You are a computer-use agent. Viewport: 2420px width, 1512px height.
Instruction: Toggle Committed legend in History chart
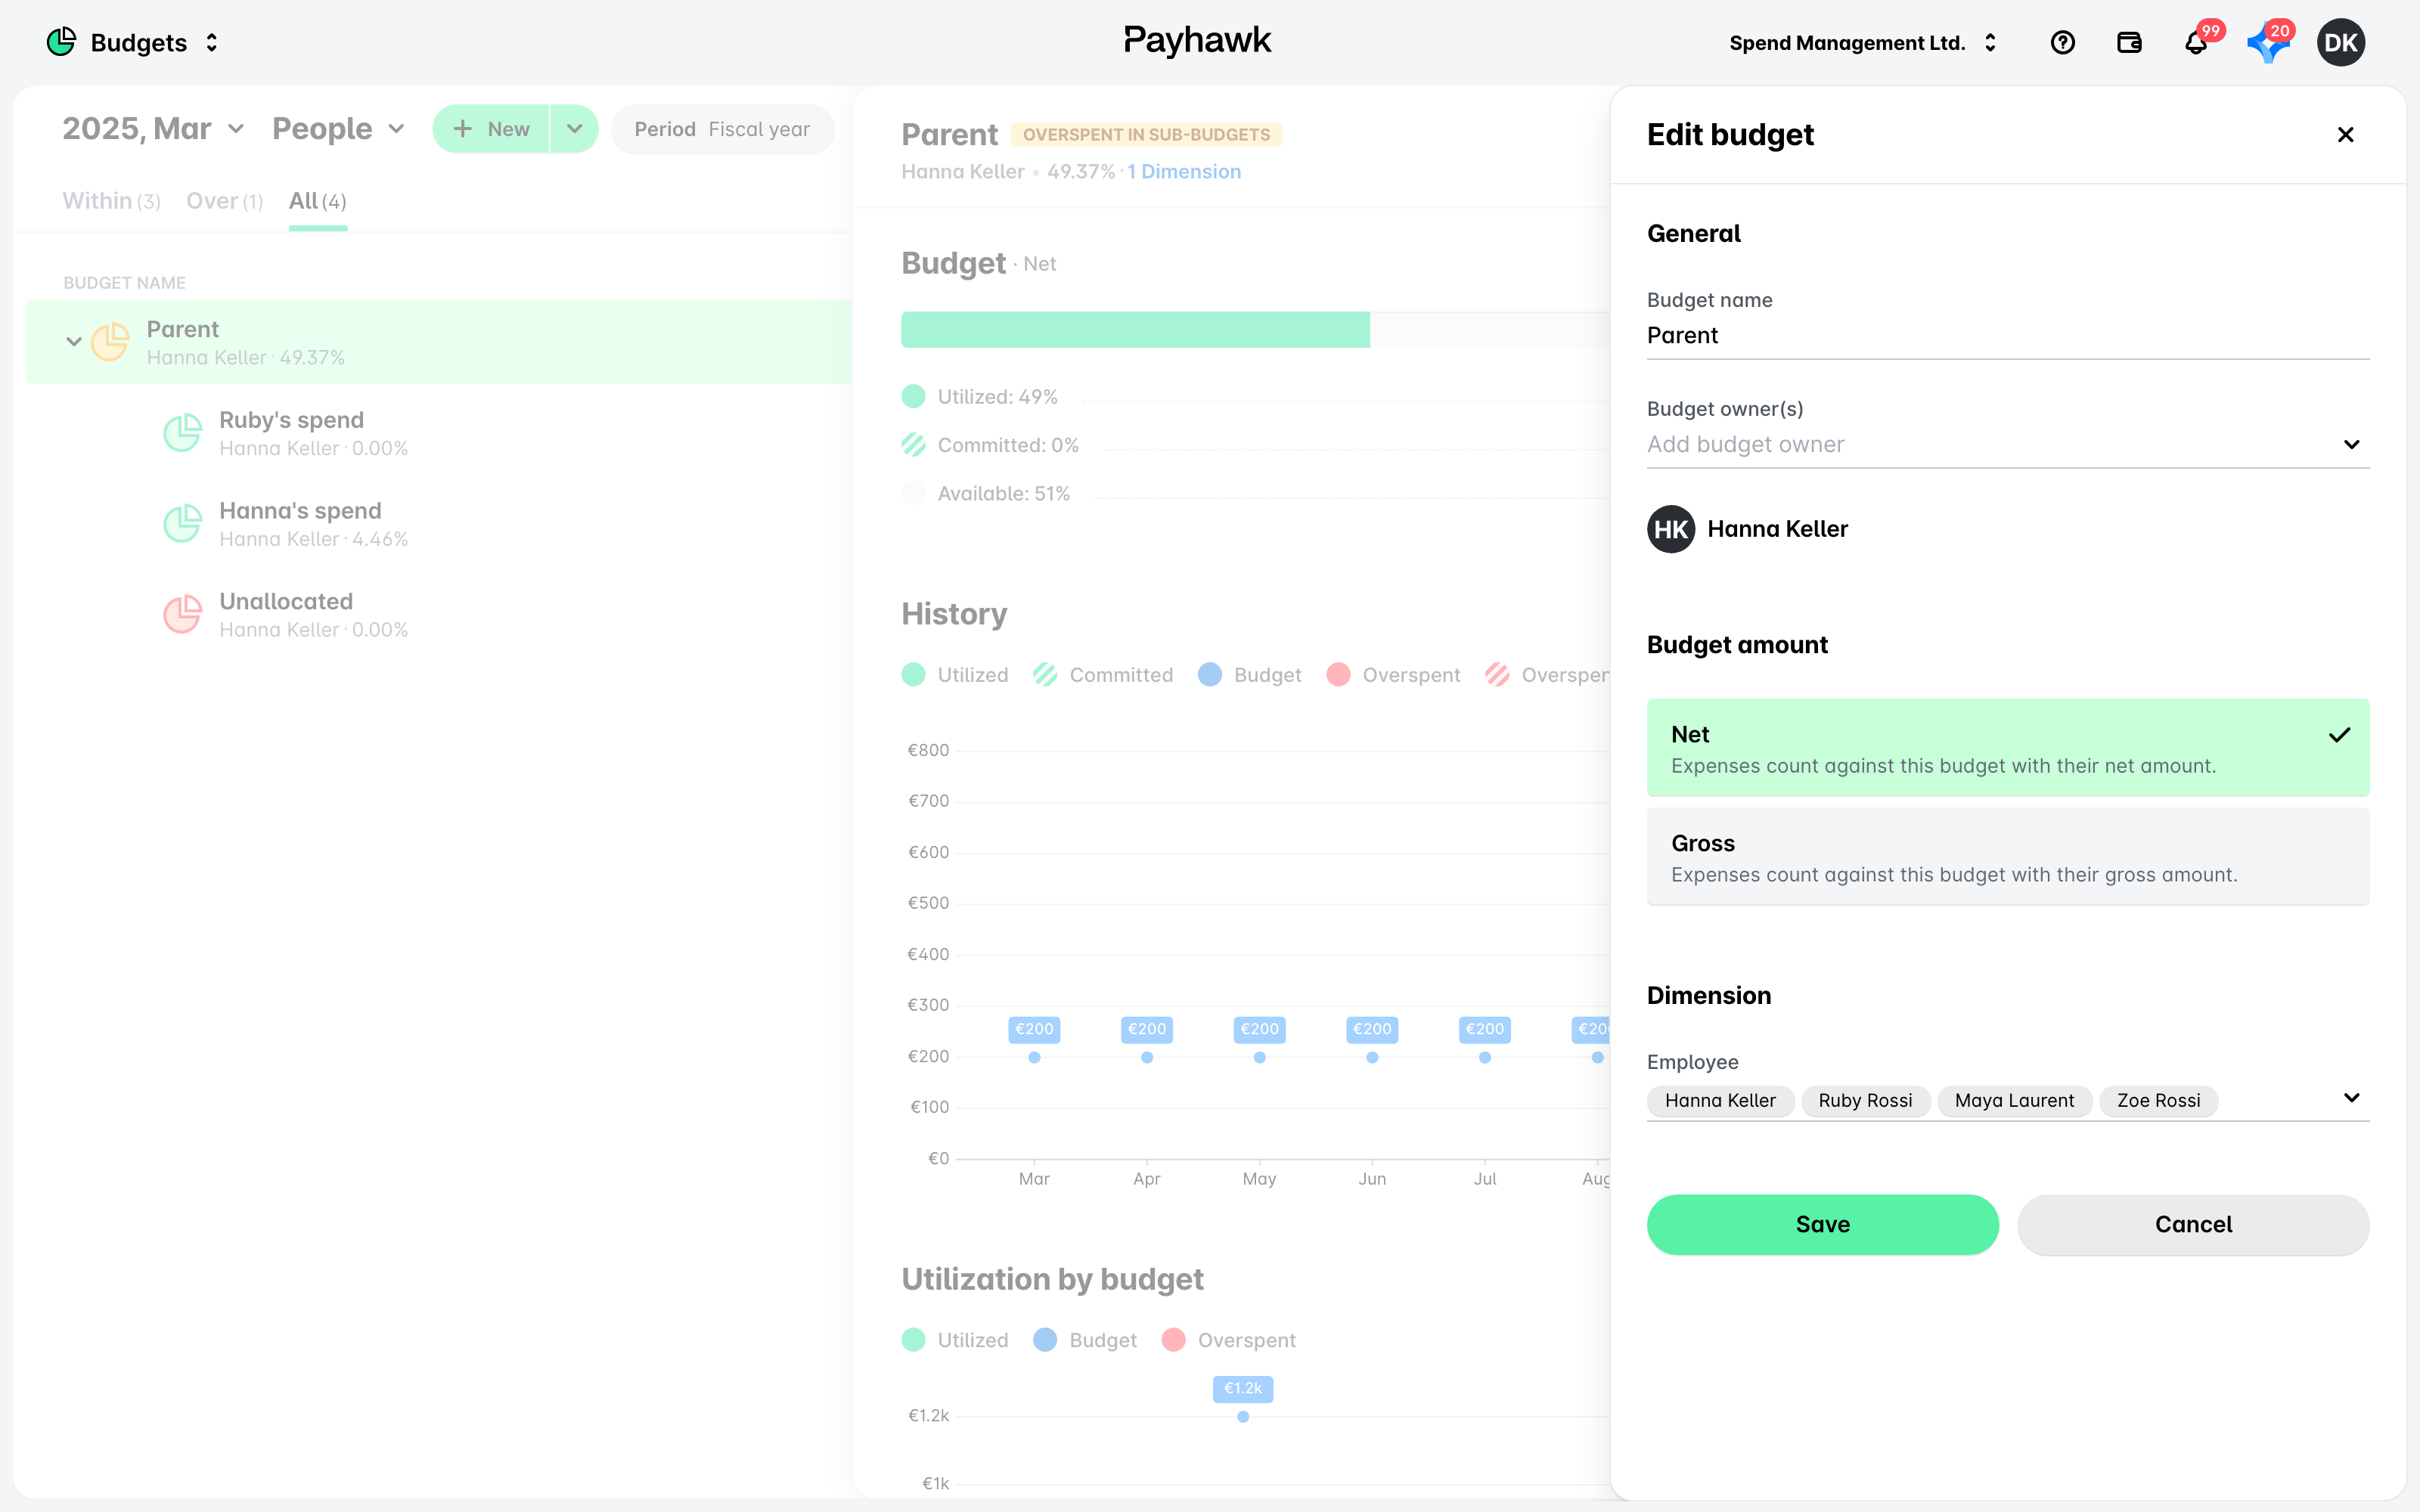pyautogui.click(x=1103, y=675)
